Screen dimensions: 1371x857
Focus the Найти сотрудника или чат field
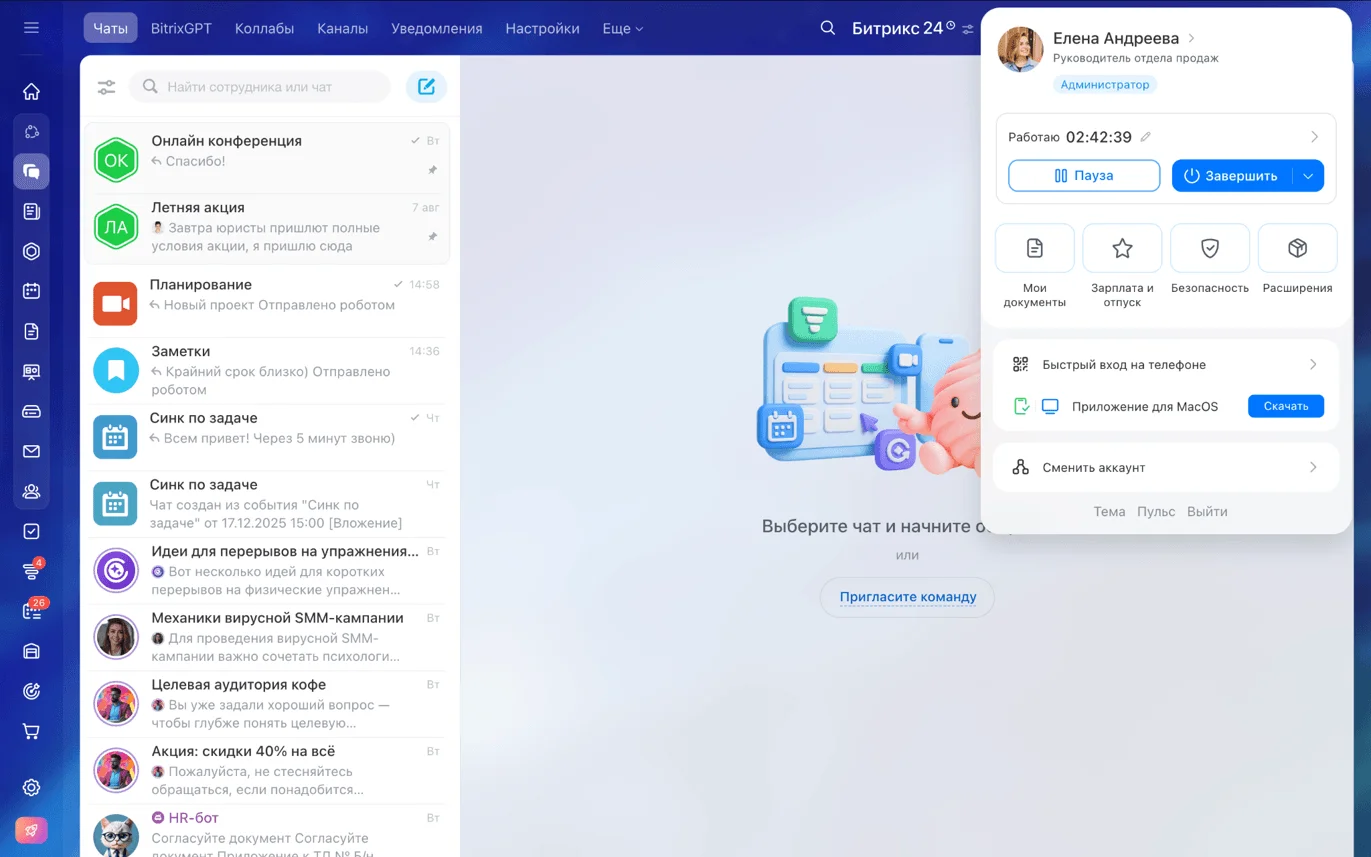(260, 87)
